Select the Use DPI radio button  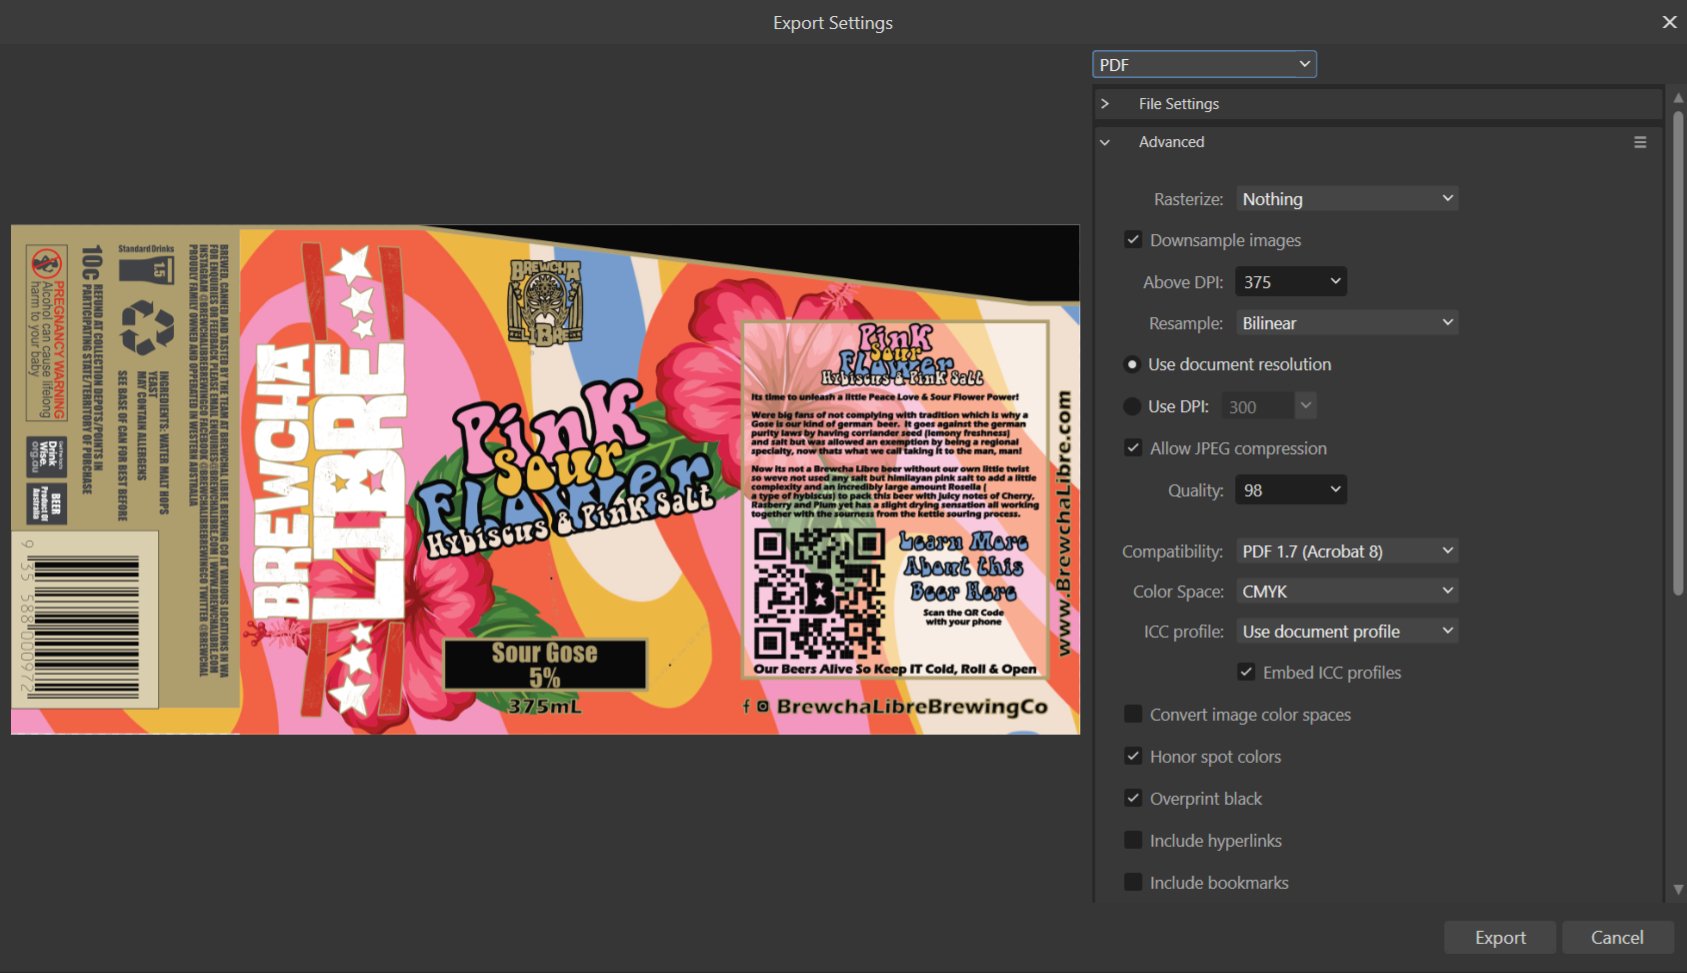click(x=1132, y=407)
